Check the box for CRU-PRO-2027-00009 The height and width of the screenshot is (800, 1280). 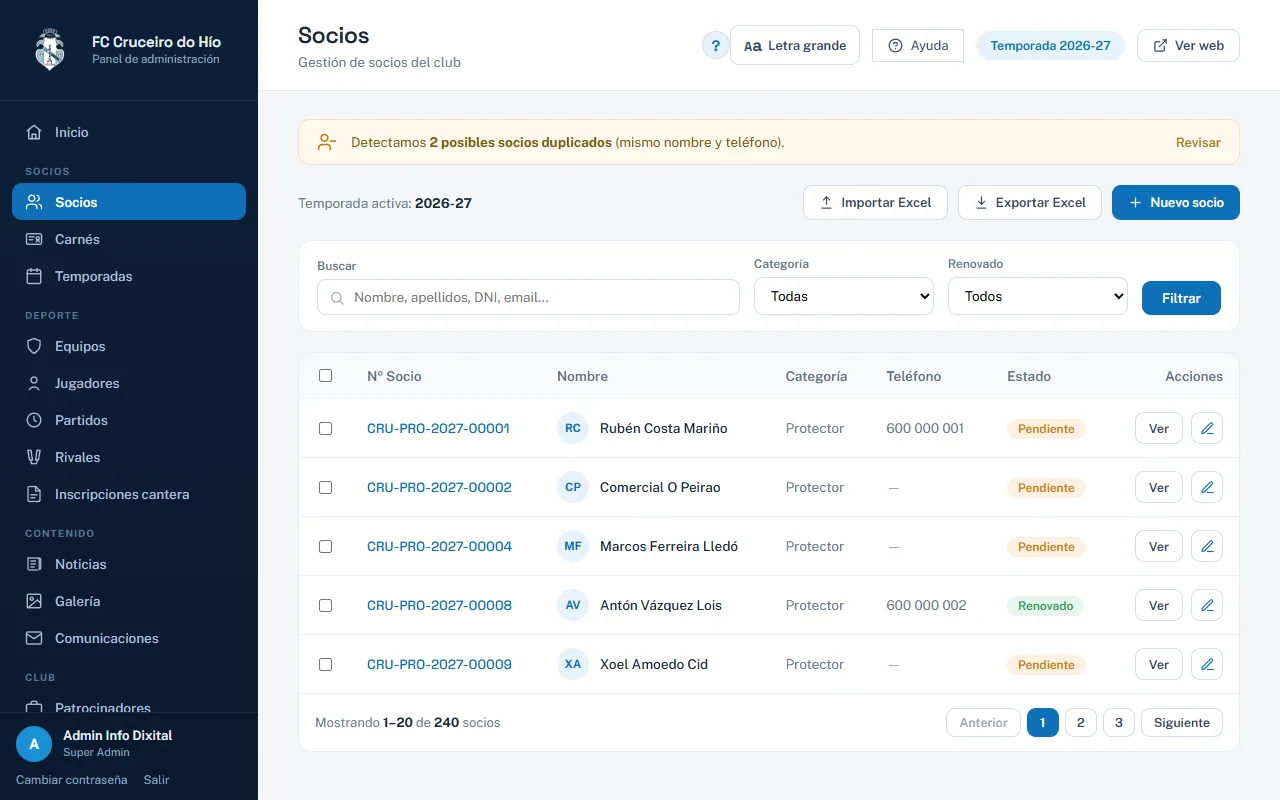pos(325,664)
